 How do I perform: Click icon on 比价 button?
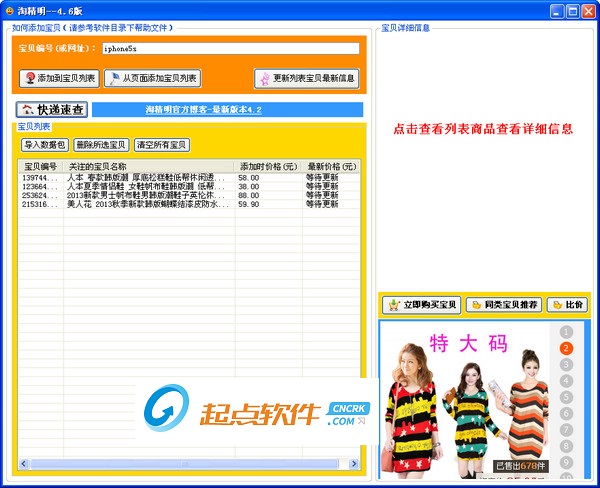click(x=558, y=305)
